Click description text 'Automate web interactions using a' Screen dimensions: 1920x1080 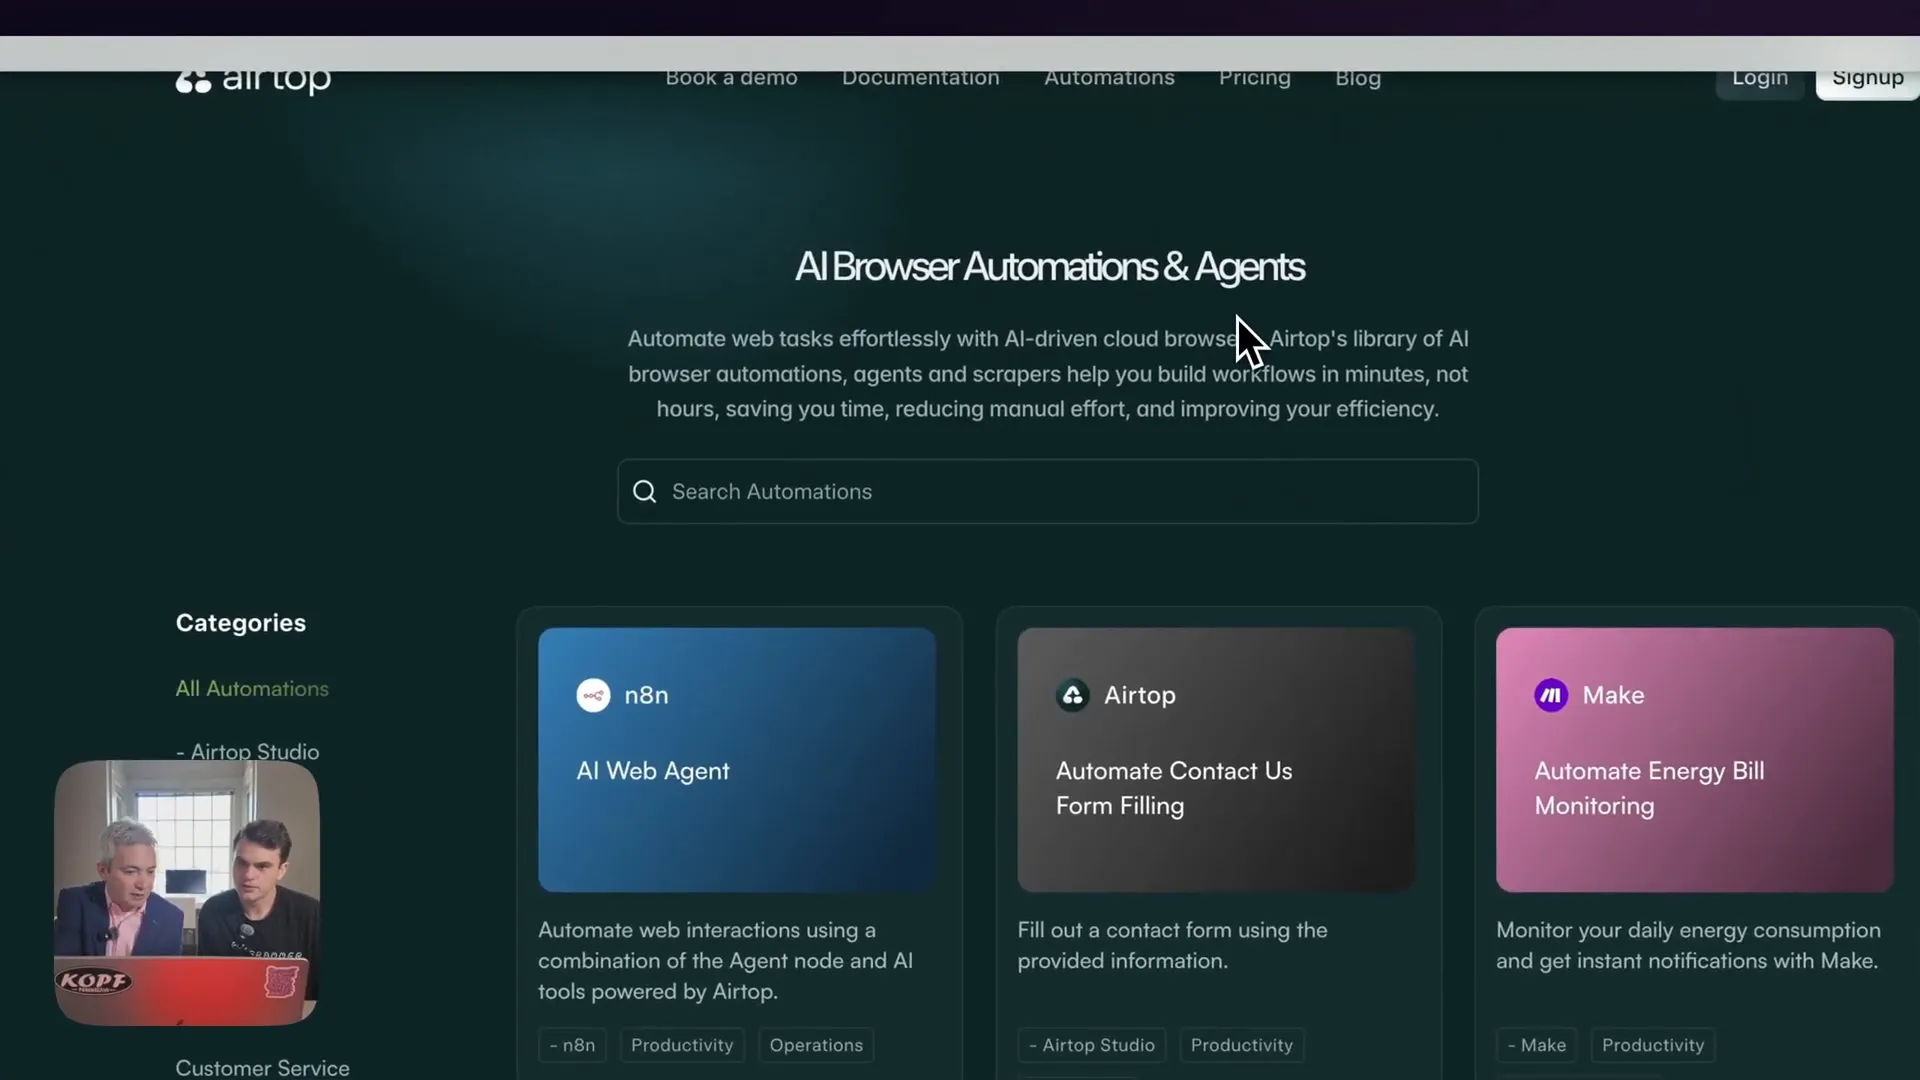[707, 930]
